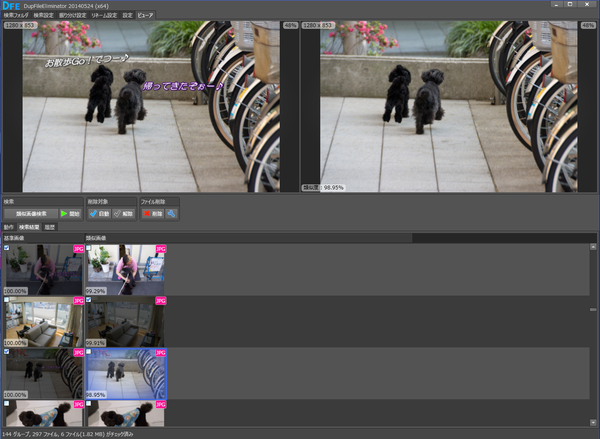Click the status bar group and file count
Screen dimensions: 600x439
[68, 434]
